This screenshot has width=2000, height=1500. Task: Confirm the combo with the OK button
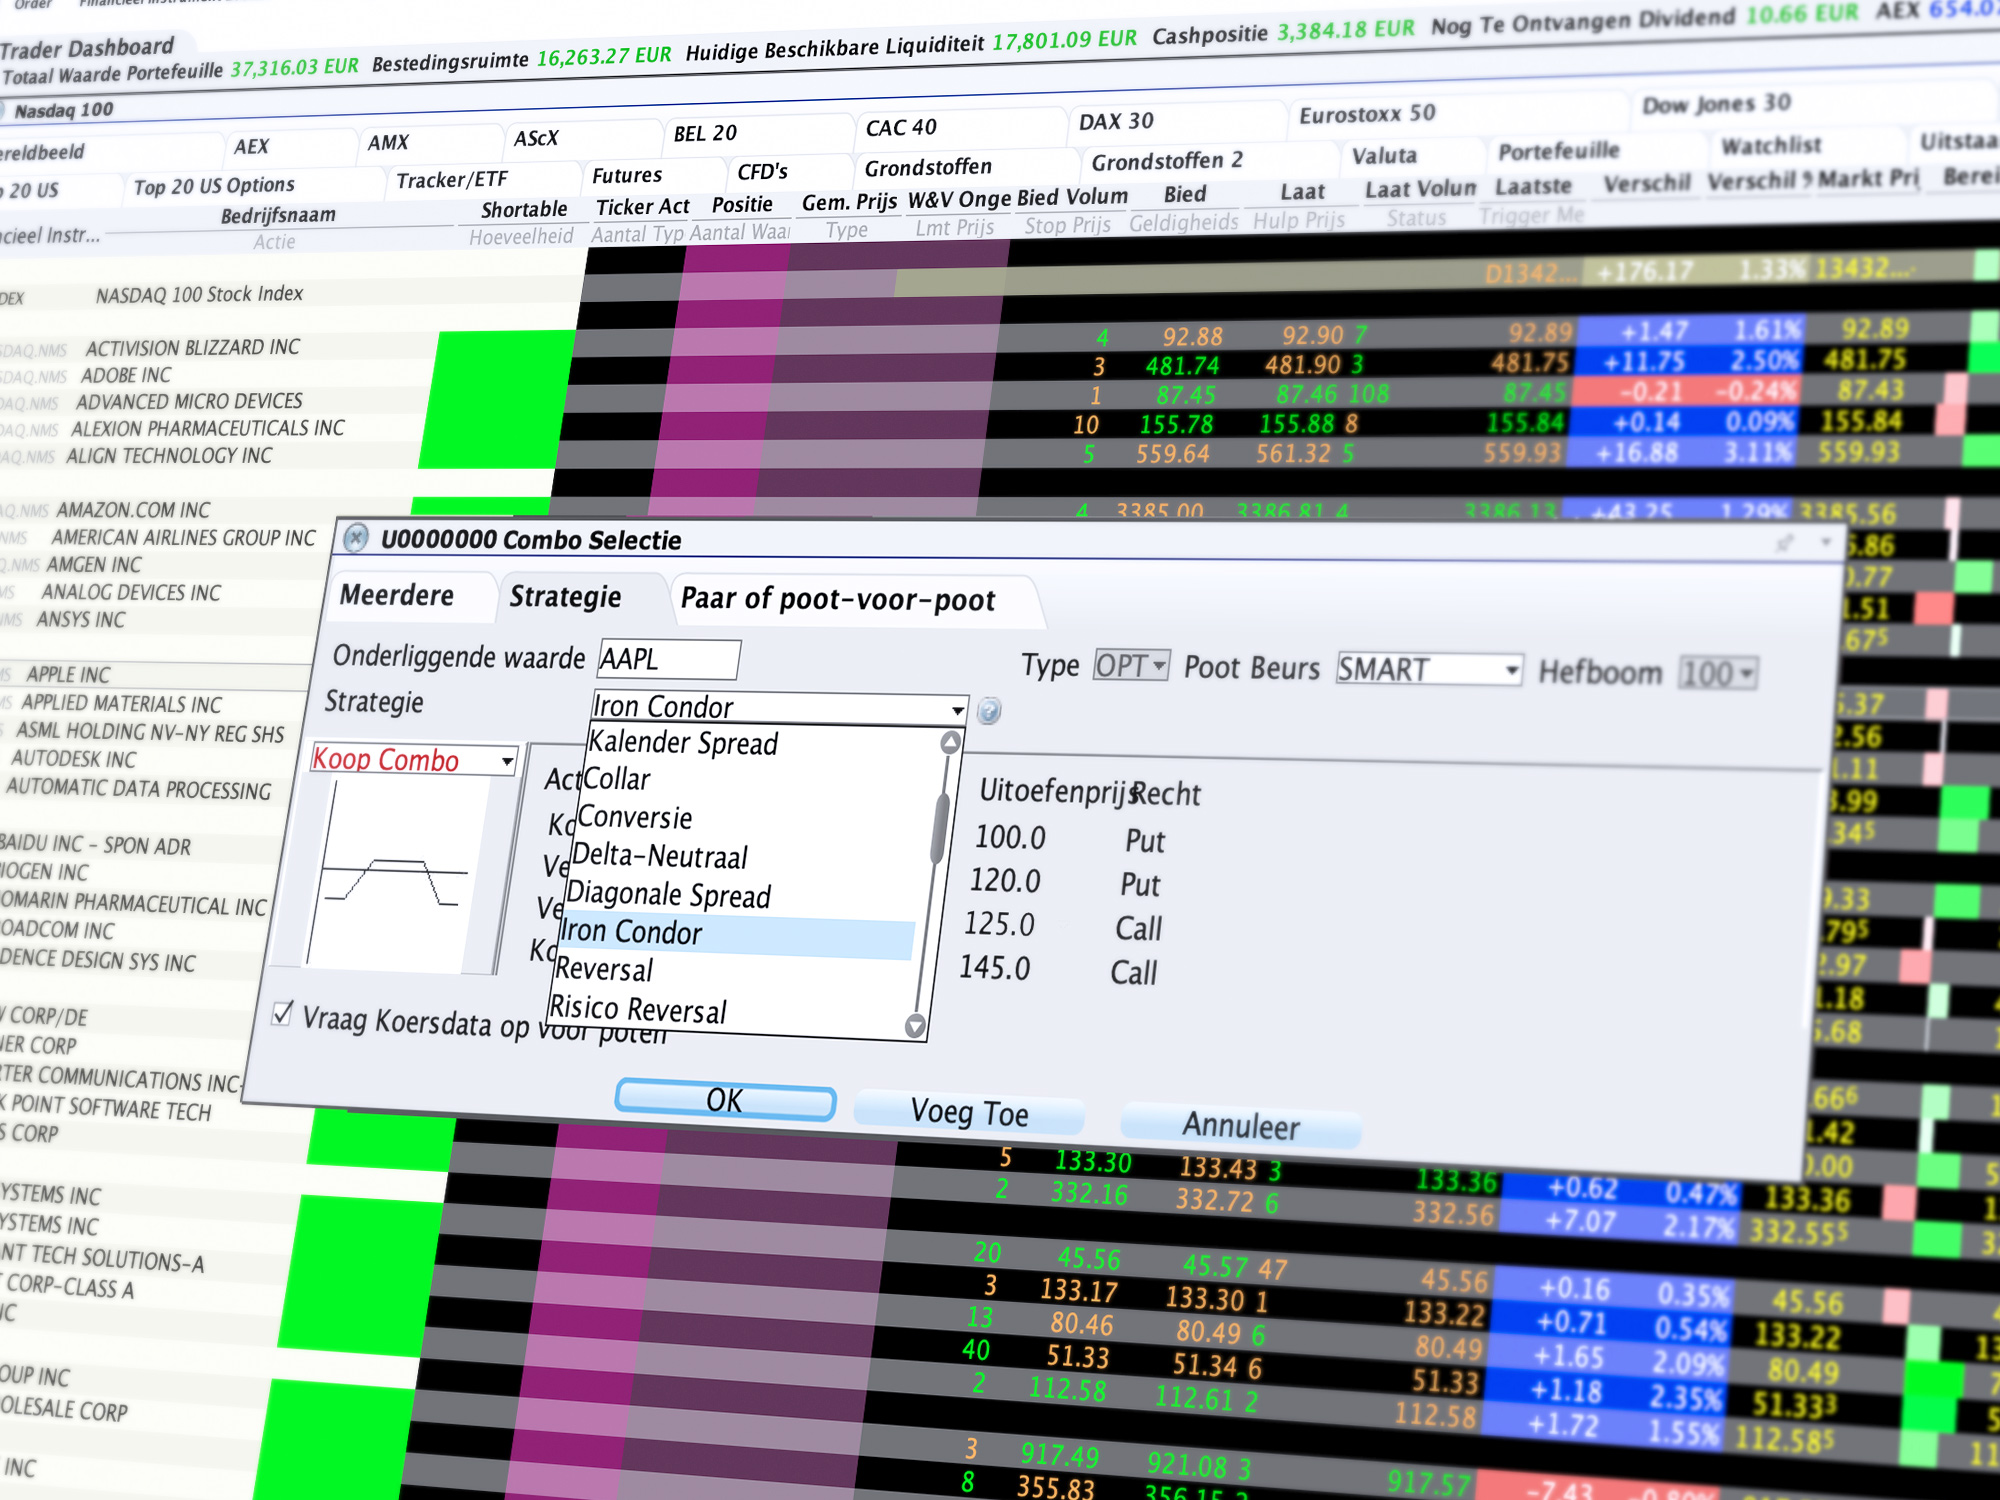[725, 1100]
